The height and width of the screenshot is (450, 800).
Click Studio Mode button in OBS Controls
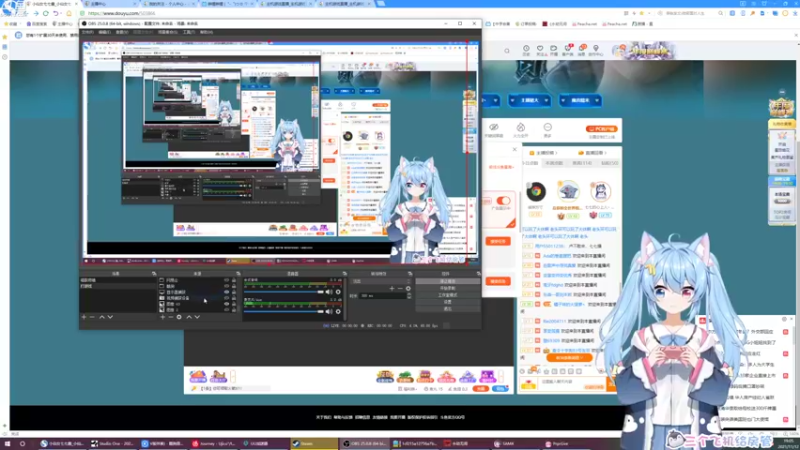[x=447, y=295]
